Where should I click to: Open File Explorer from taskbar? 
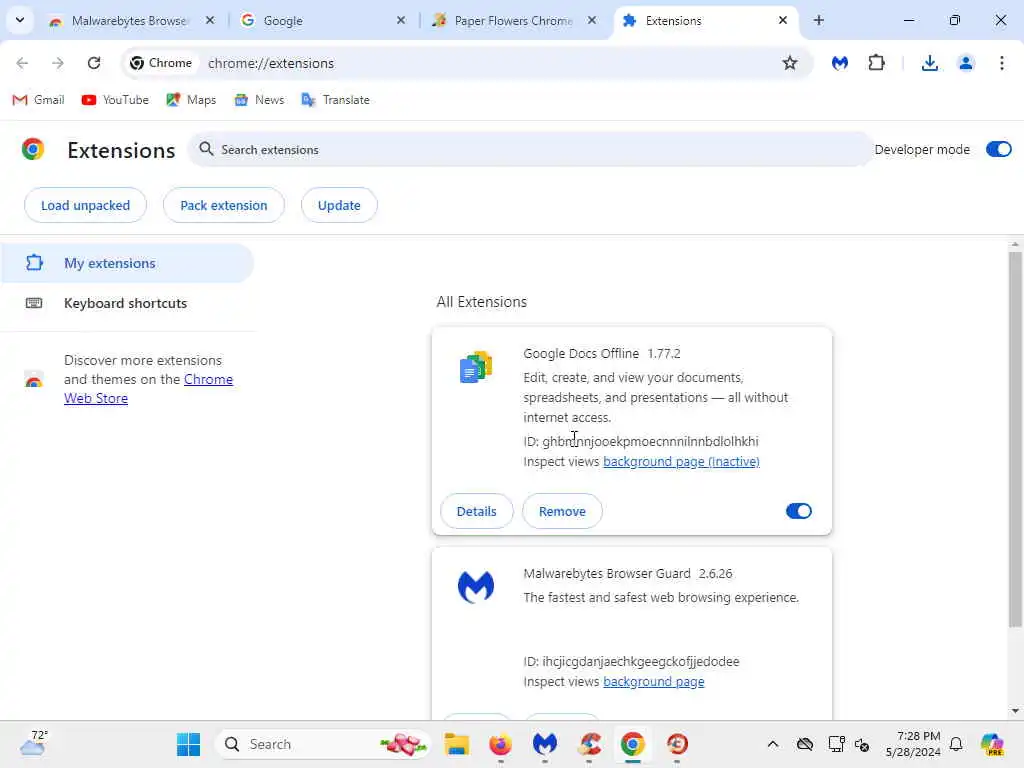(x=456, y=744)
